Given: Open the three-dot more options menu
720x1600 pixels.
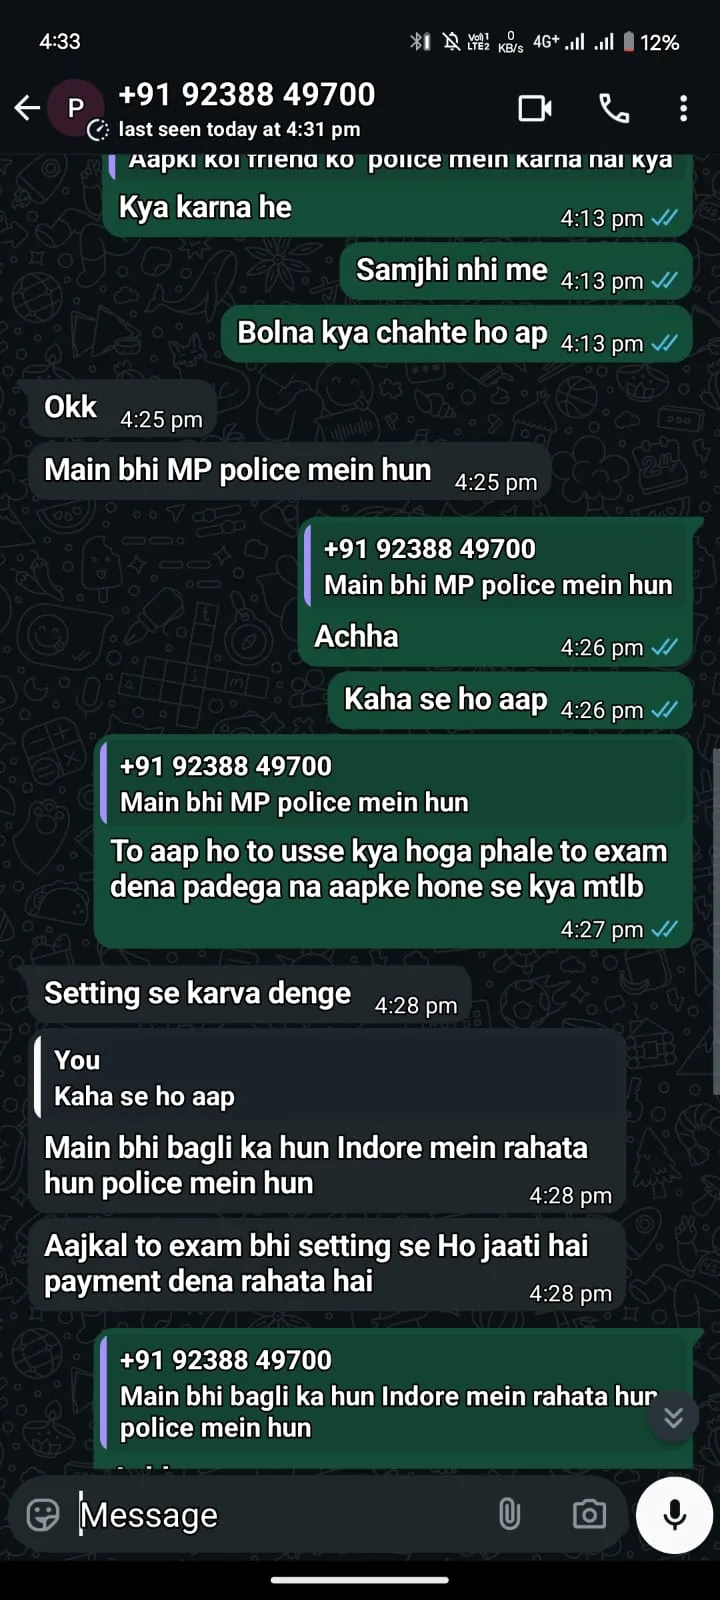Looking at the screenshot, I should pos(683,108).
